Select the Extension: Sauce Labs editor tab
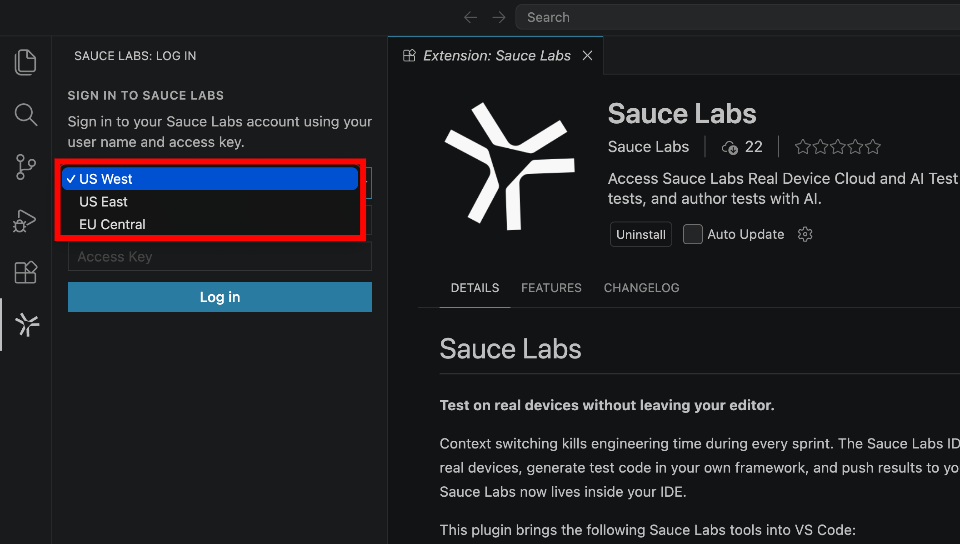The height and width of the screenshot is (544, 960). coord(496,56)
